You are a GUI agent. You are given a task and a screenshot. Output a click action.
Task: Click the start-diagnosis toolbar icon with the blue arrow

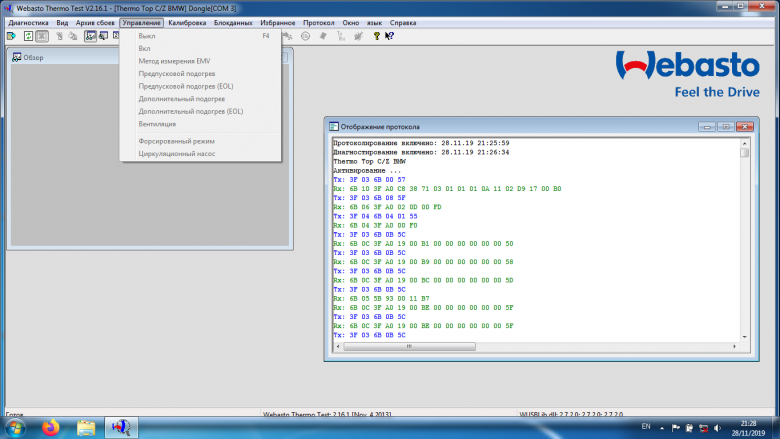click(11, 36)
